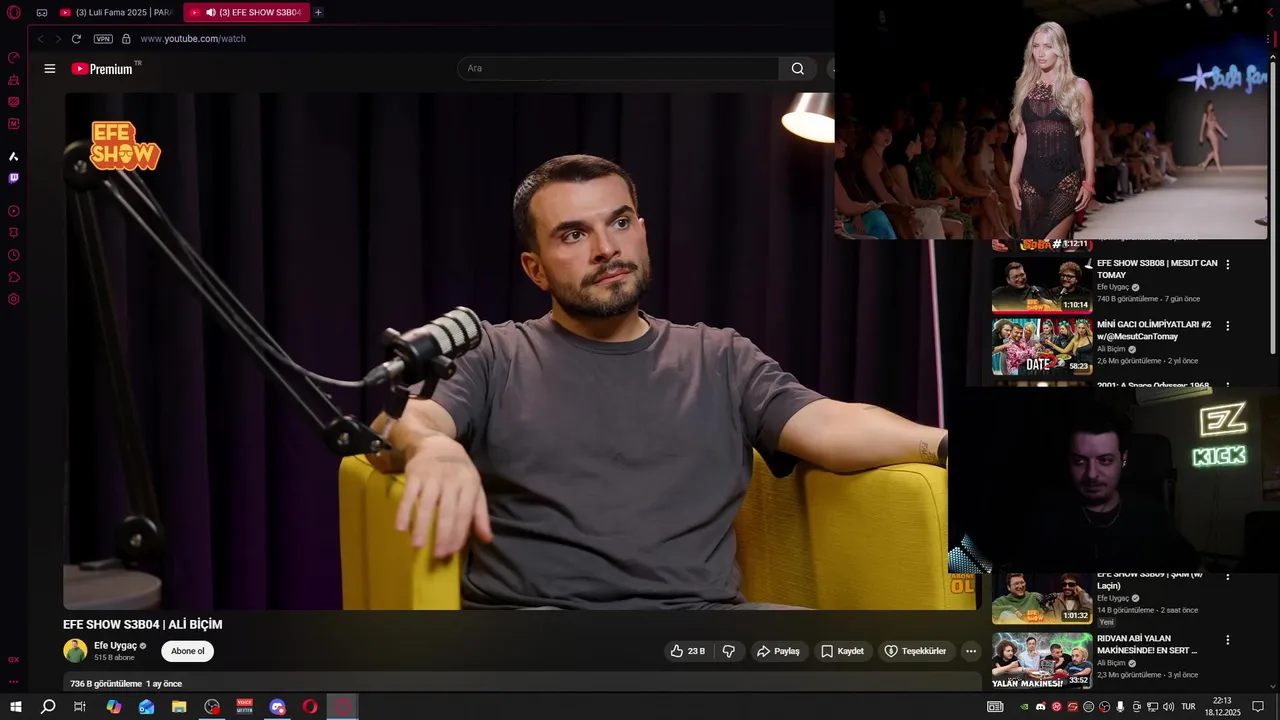Open the notification center icon

1256,707
